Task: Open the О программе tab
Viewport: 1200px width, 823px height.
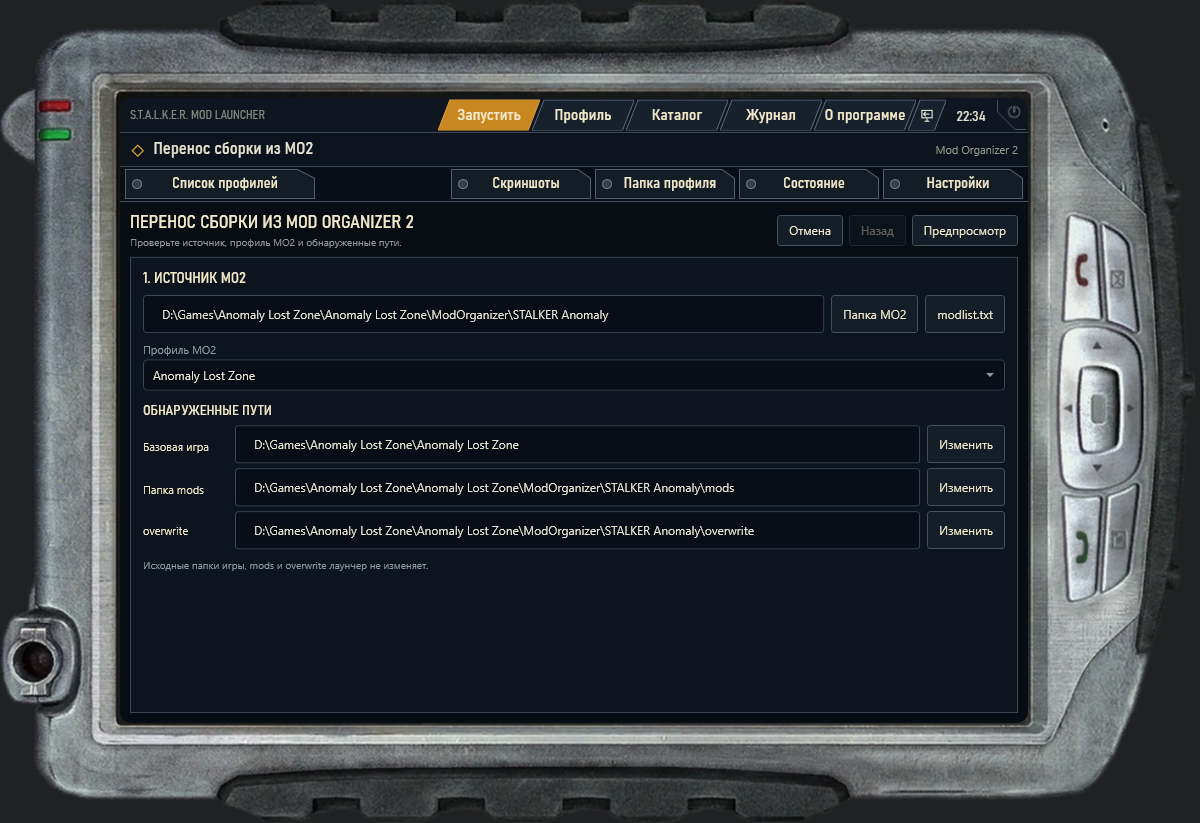Action: (x=865, y=115)
